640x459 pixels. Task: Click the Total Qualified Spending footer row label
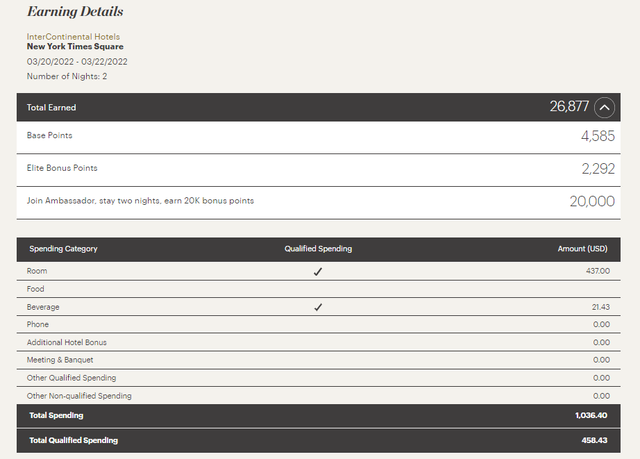(73, 440)
